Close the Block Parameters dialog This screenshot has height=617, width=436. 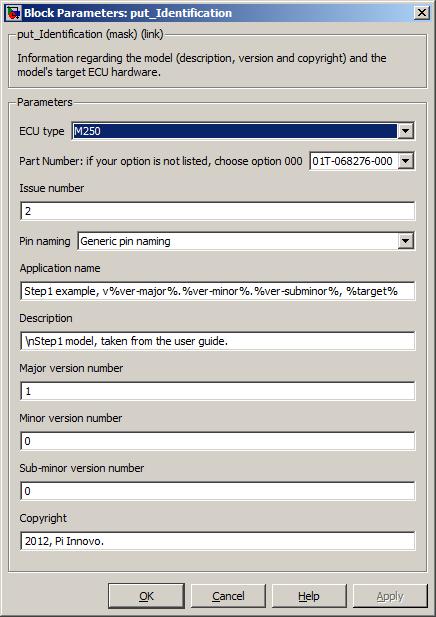pos(421,13)
